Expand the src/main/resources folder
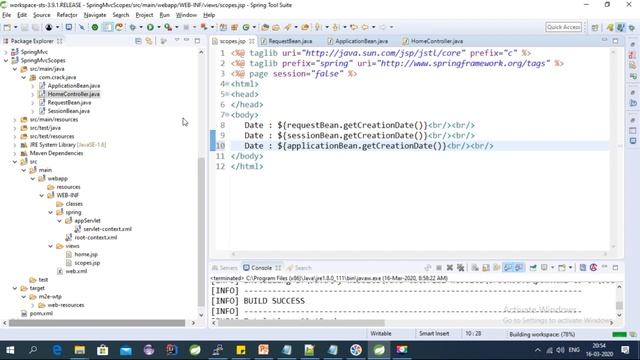The image size is (640, 360). 15,120
